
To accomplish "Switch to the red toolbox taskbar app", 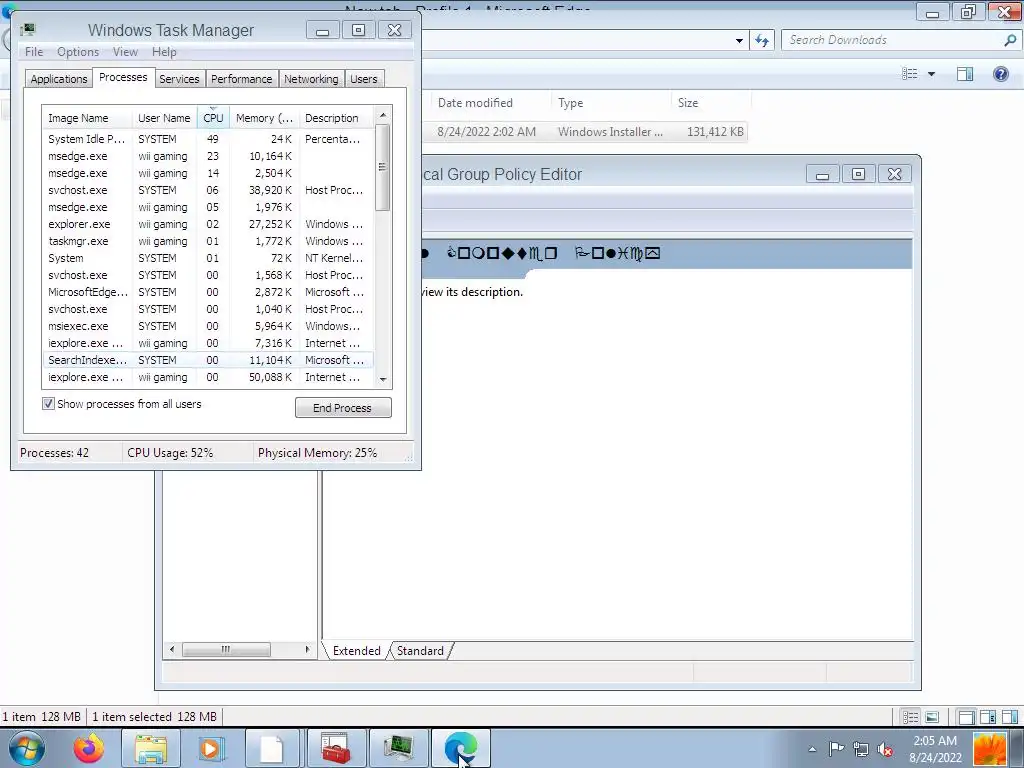I will (x=336, y=748).
